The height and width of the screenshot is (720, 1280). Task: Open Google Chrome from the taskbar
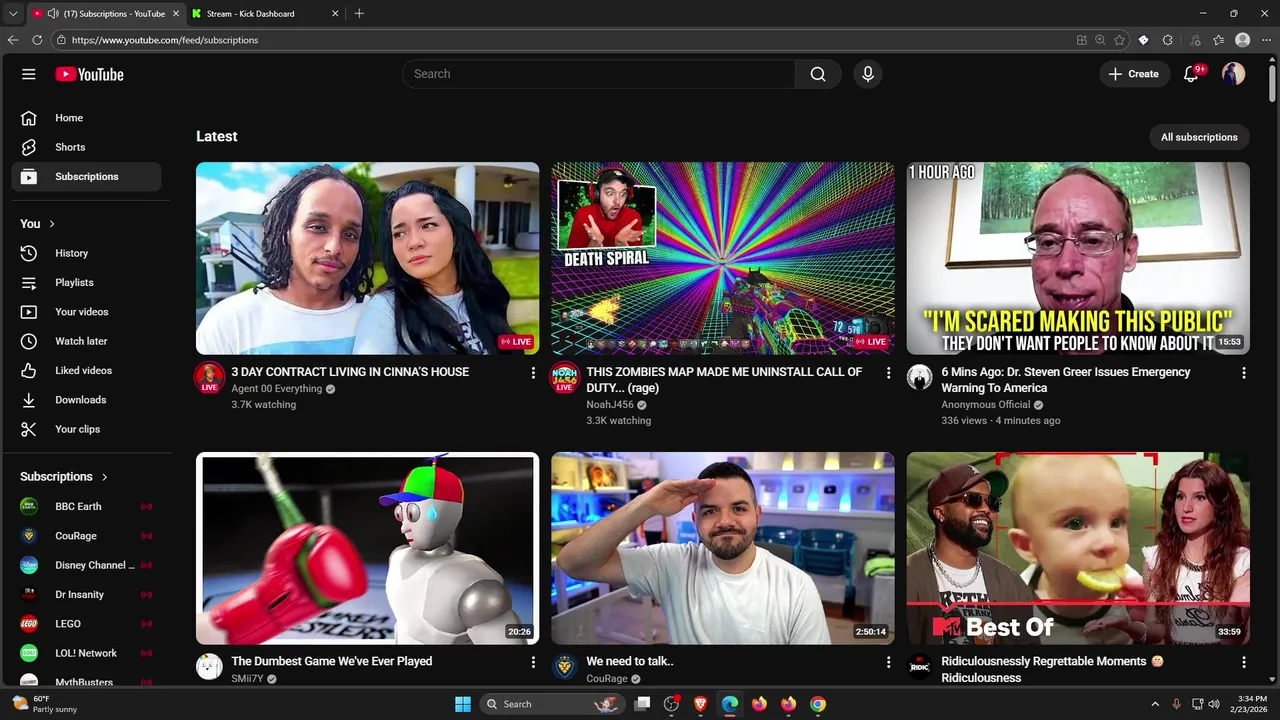[x=818, y=704]
